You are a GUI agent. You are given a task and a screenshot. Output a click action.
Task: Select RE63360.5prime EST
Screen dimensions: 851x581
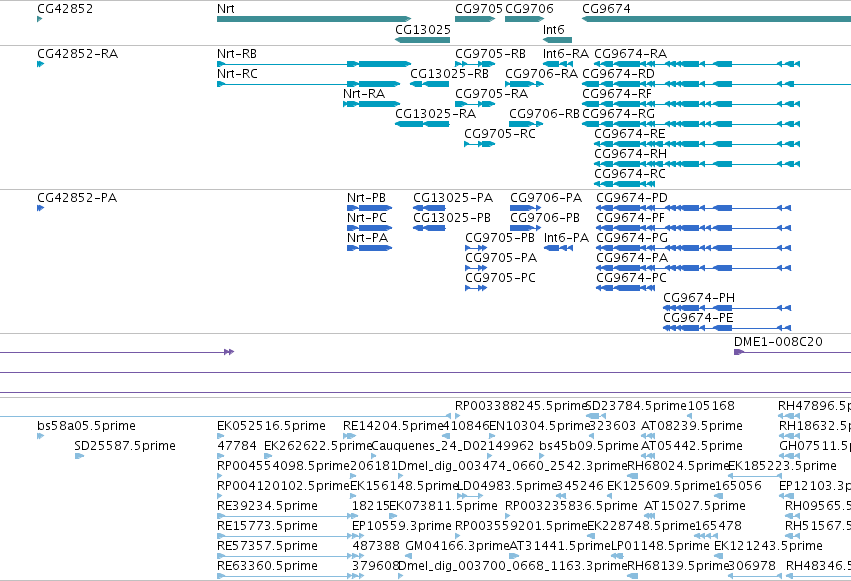[290, 576]
